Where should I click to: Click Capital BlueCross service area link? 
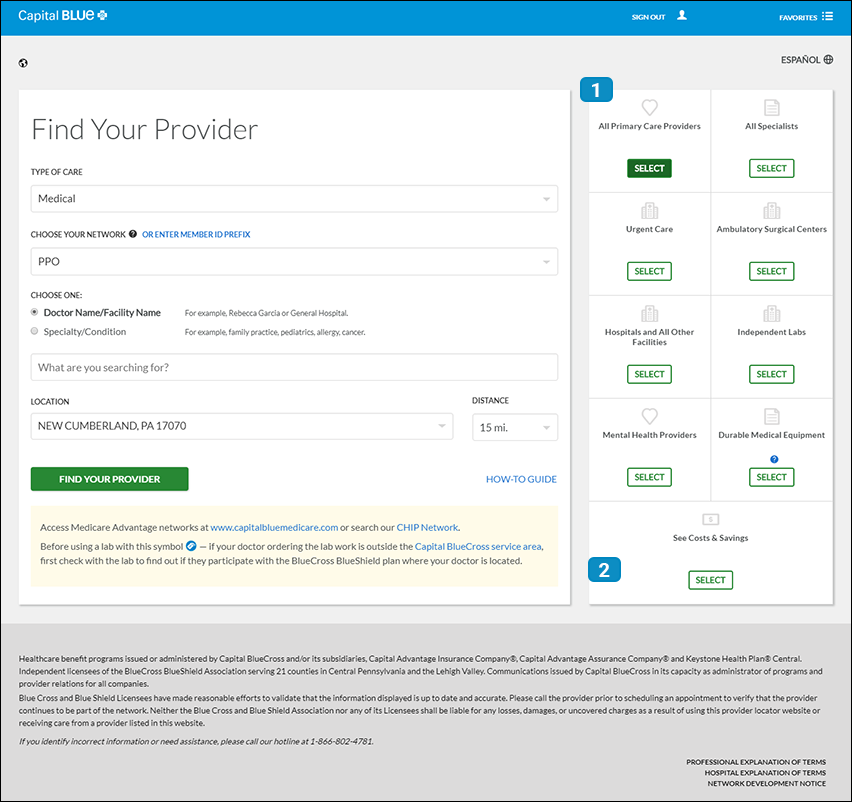[478, 546]
